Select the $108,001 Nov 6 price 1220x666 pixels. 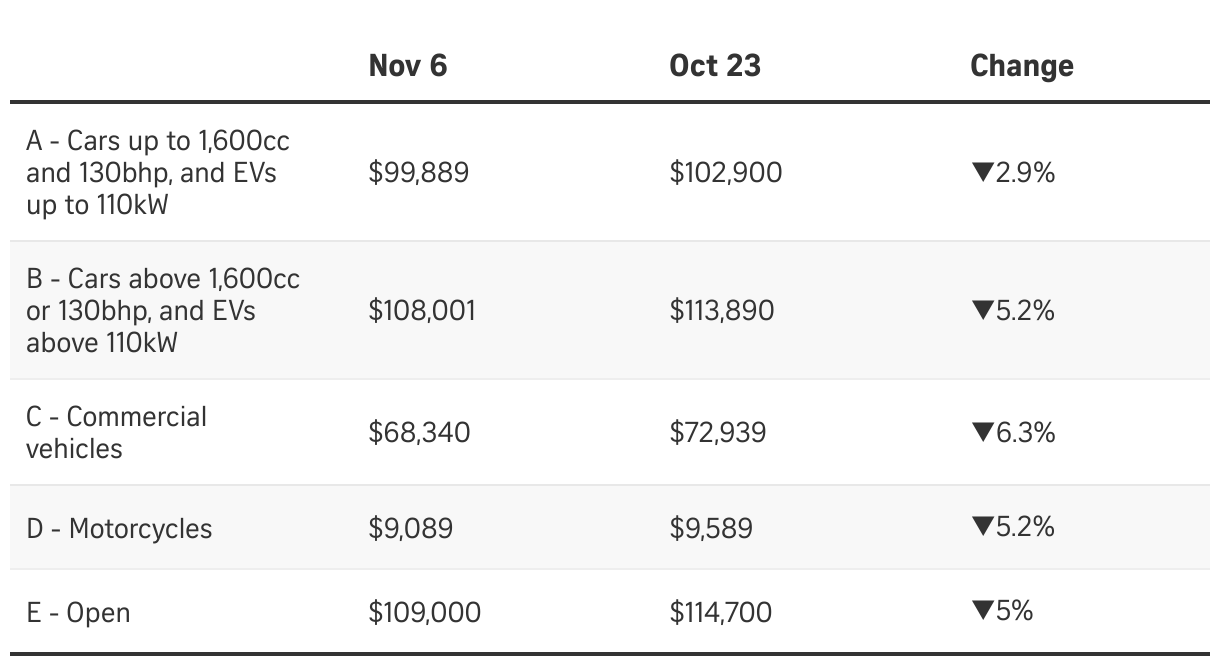422,311
